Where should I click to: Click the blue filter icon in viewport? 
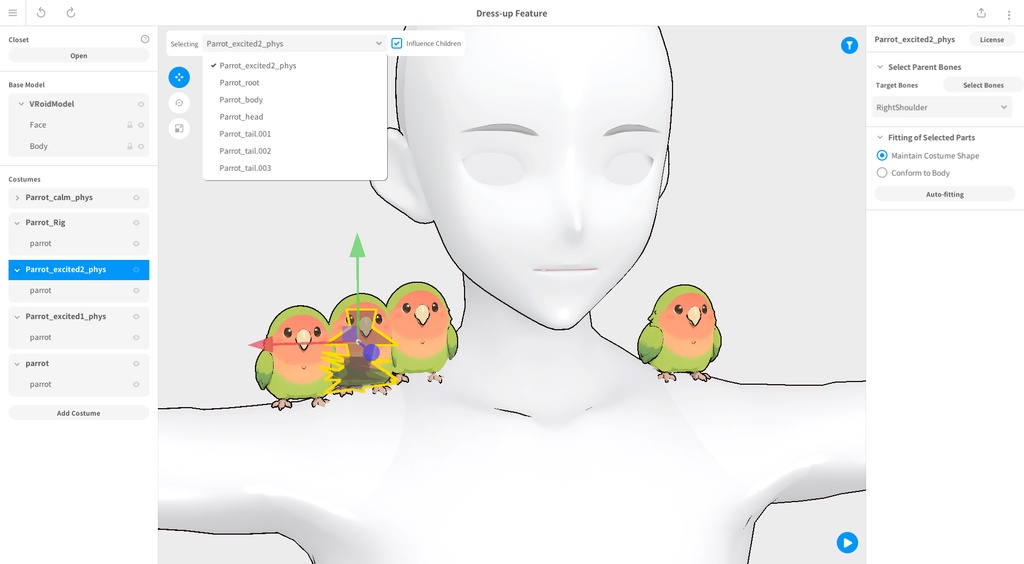coord(849,45)
